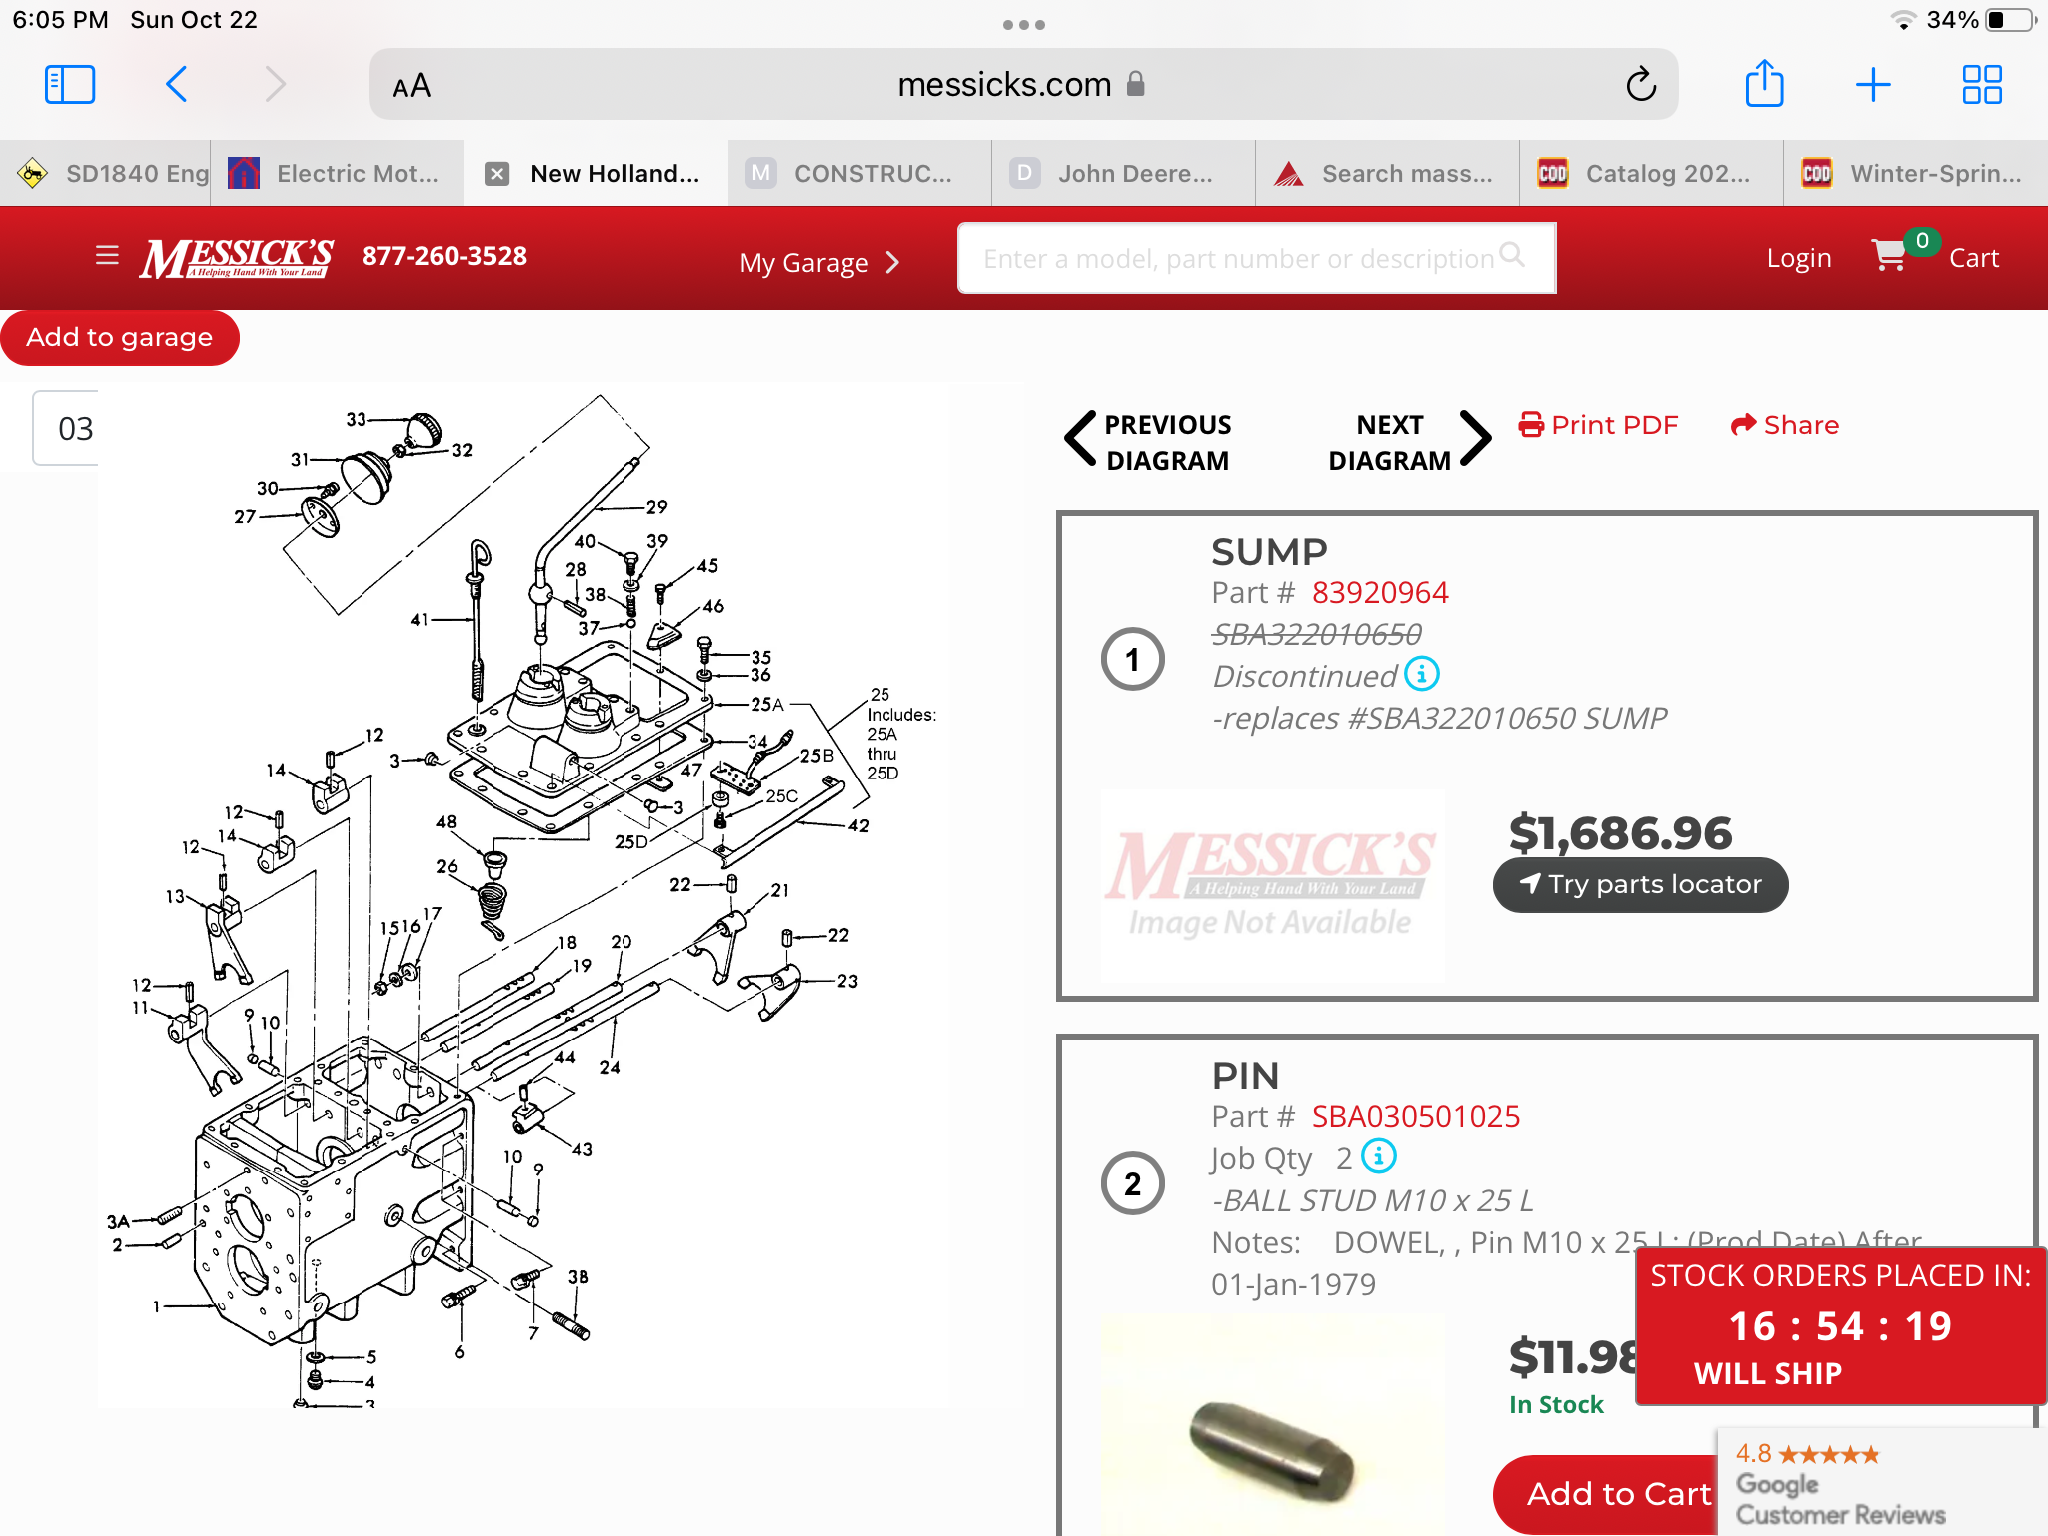Viewport: 2048px width, 1536px height.
Task: Go to the Previous Diagram
Action: 1148,441
